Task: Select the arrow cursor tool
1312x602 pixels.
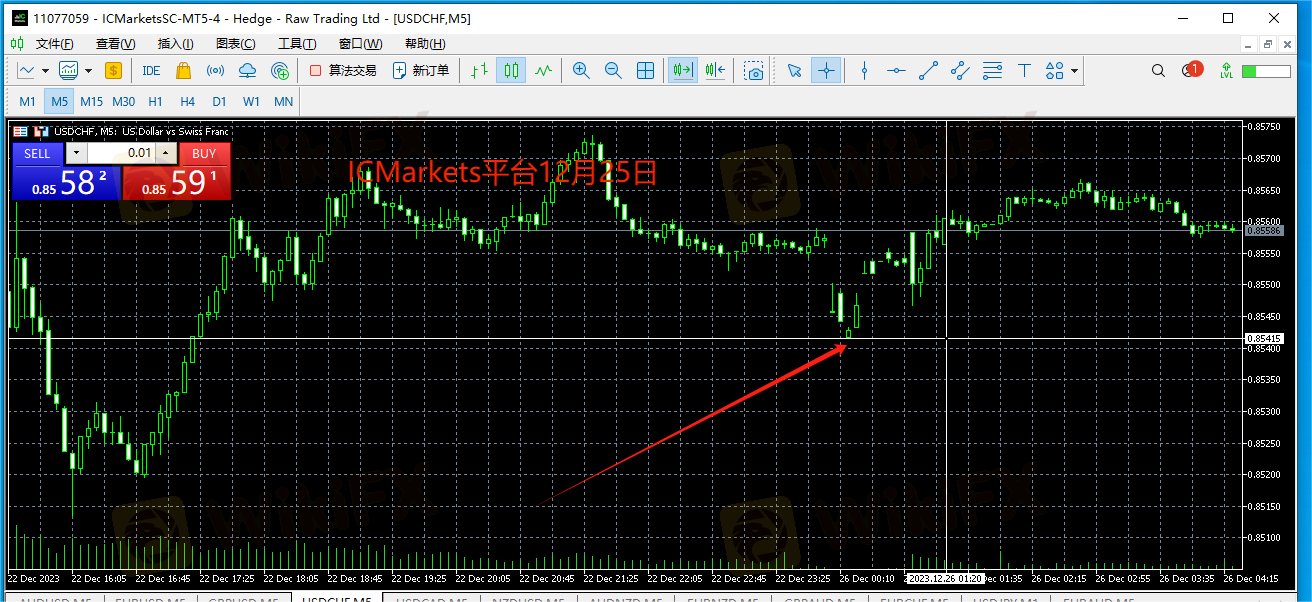Action: click(x=794, y=70)
